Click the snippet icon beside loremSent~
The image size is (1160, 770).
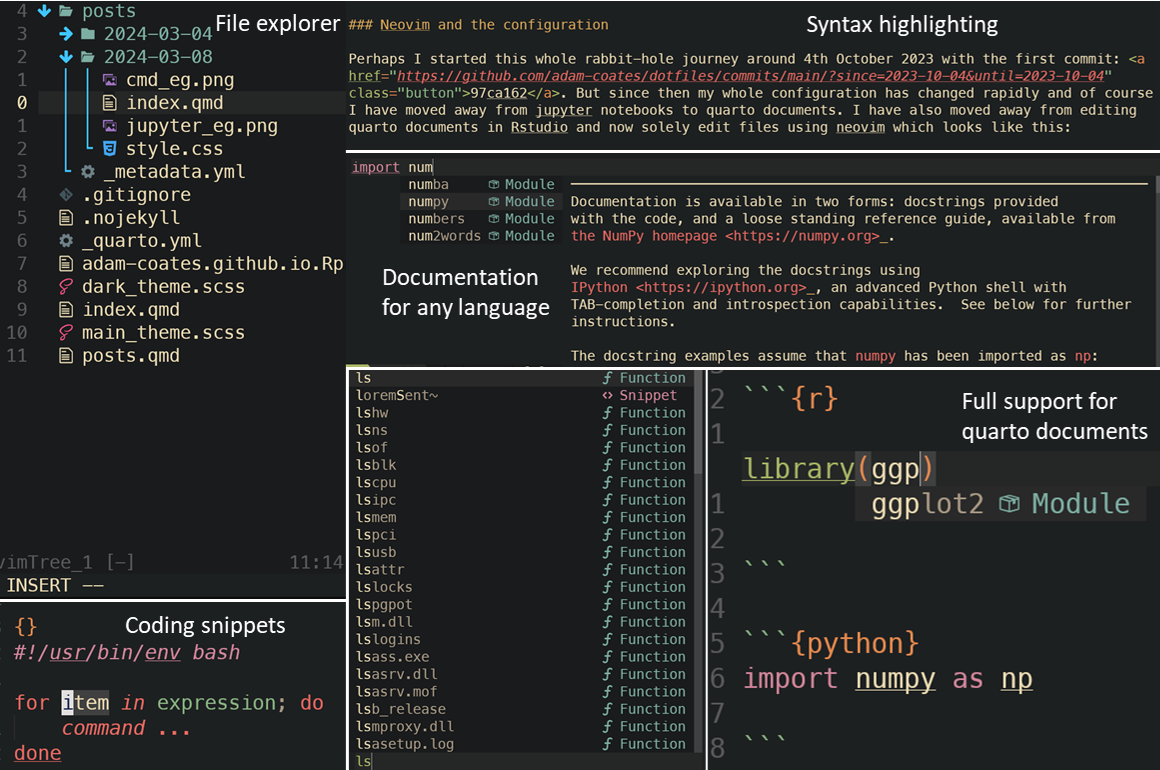tap(607, 395)
